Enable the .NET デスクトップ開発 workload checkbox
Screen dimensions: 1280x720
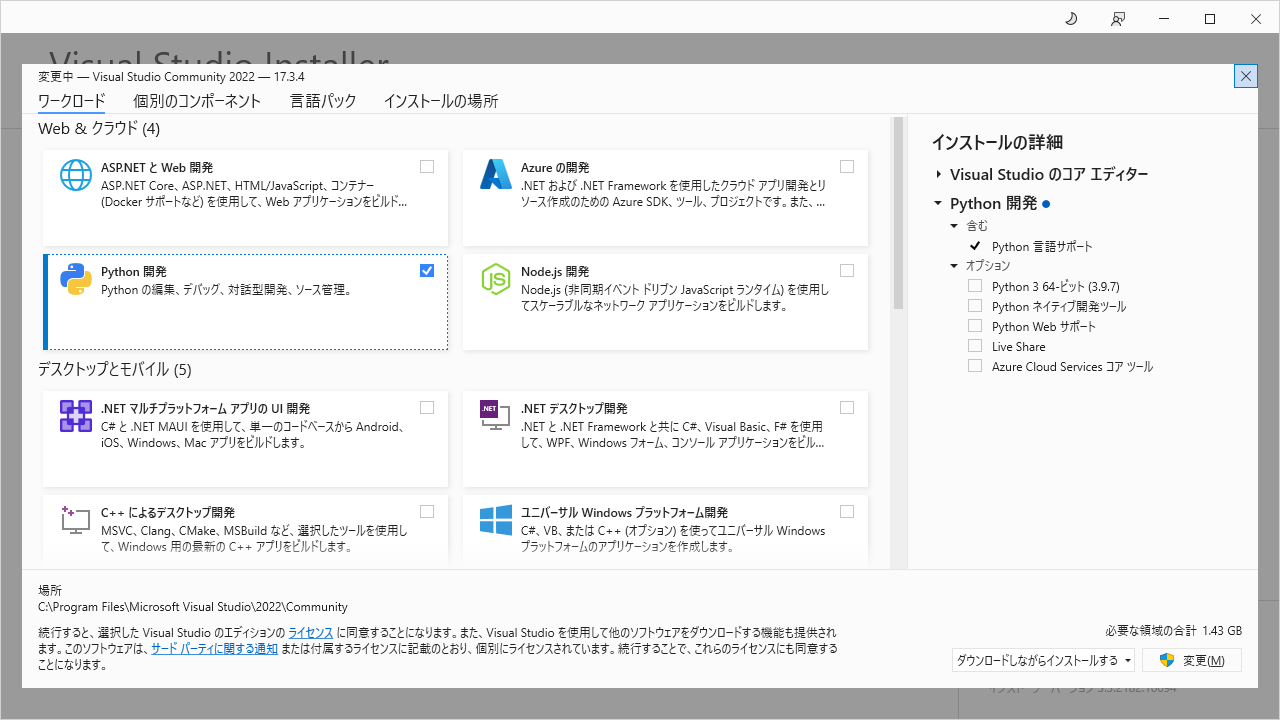(847, 408)
